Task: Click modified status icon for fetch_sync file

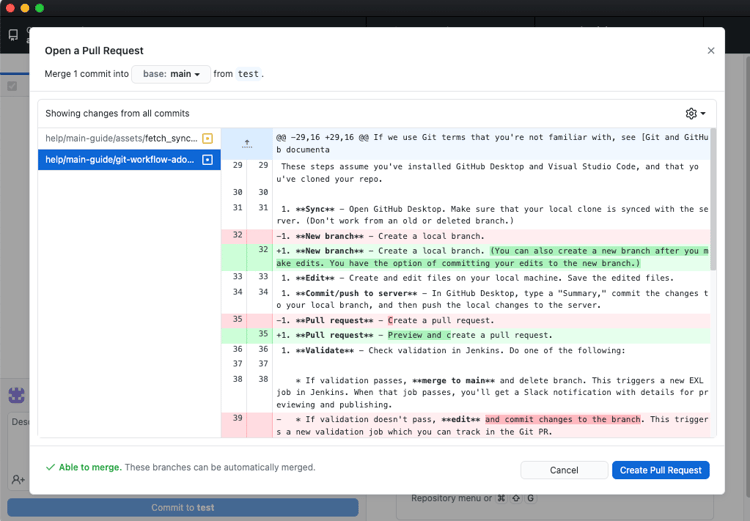Action: [x=208, y=139]
